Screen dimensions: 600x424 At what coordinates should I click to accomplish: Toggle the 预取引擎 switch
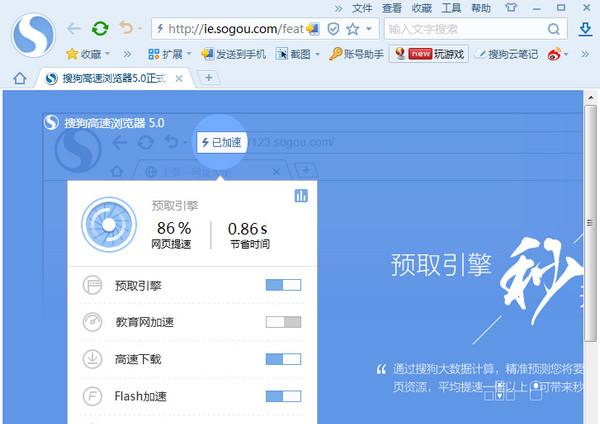(x=283, y=285)
